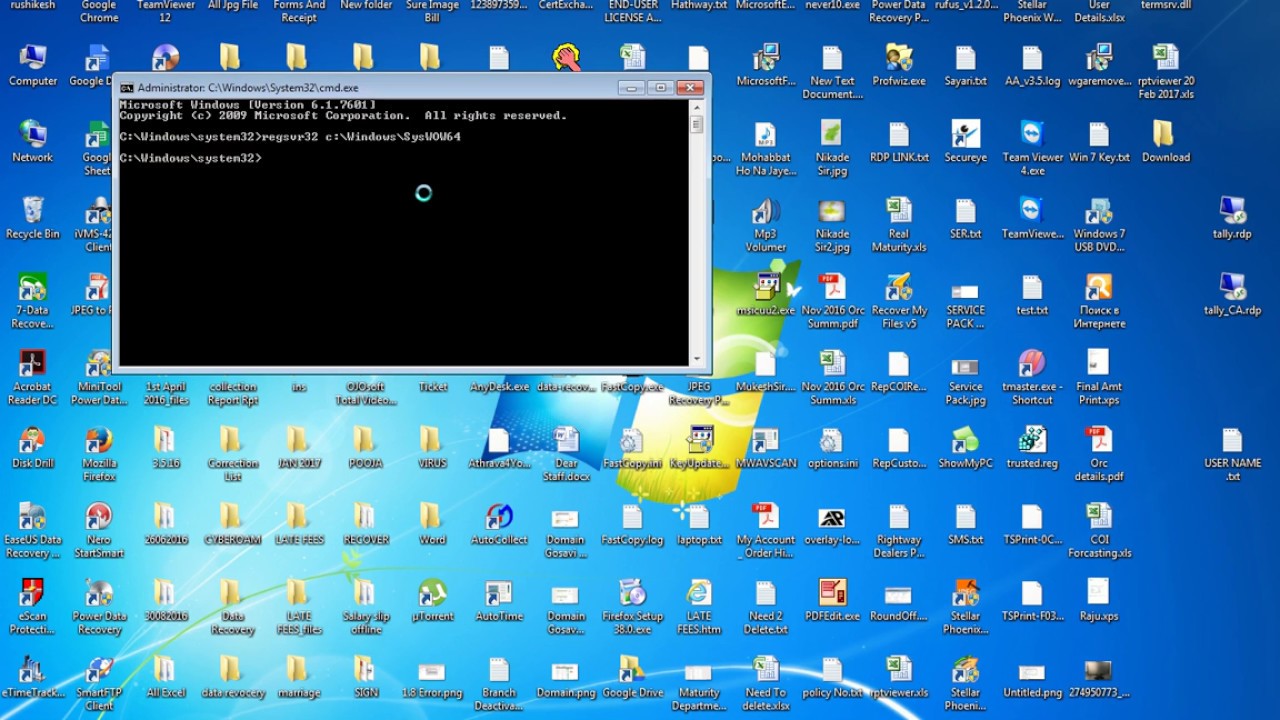
Task: Open Real Maturity.xls file
Action: pos(899,224)
